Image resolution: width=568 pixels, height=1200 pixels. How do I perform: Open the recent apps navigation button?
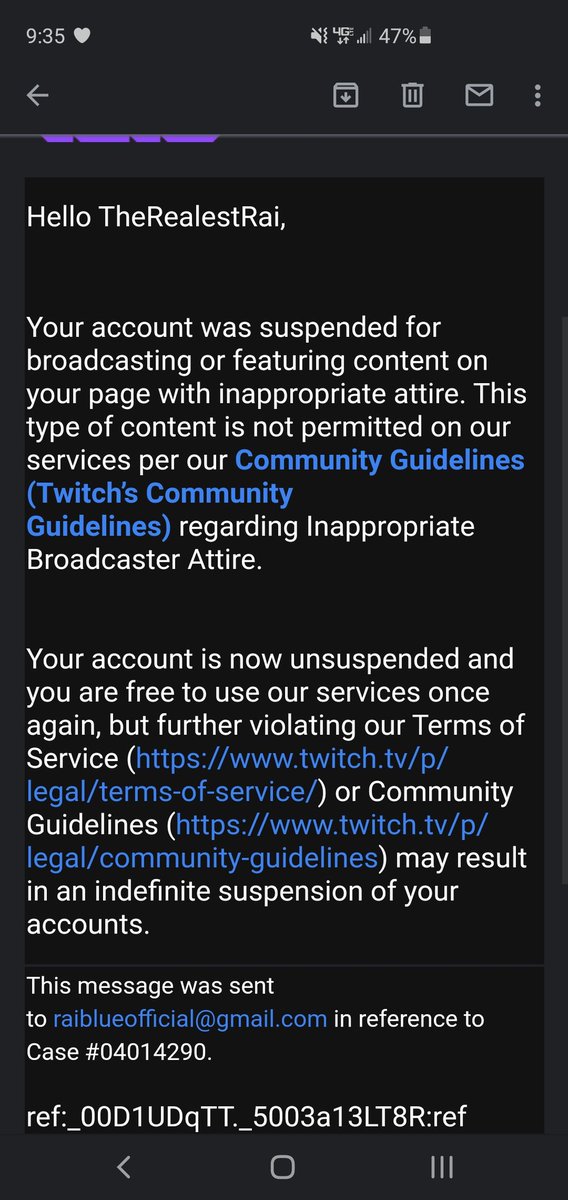point(442,1166)
